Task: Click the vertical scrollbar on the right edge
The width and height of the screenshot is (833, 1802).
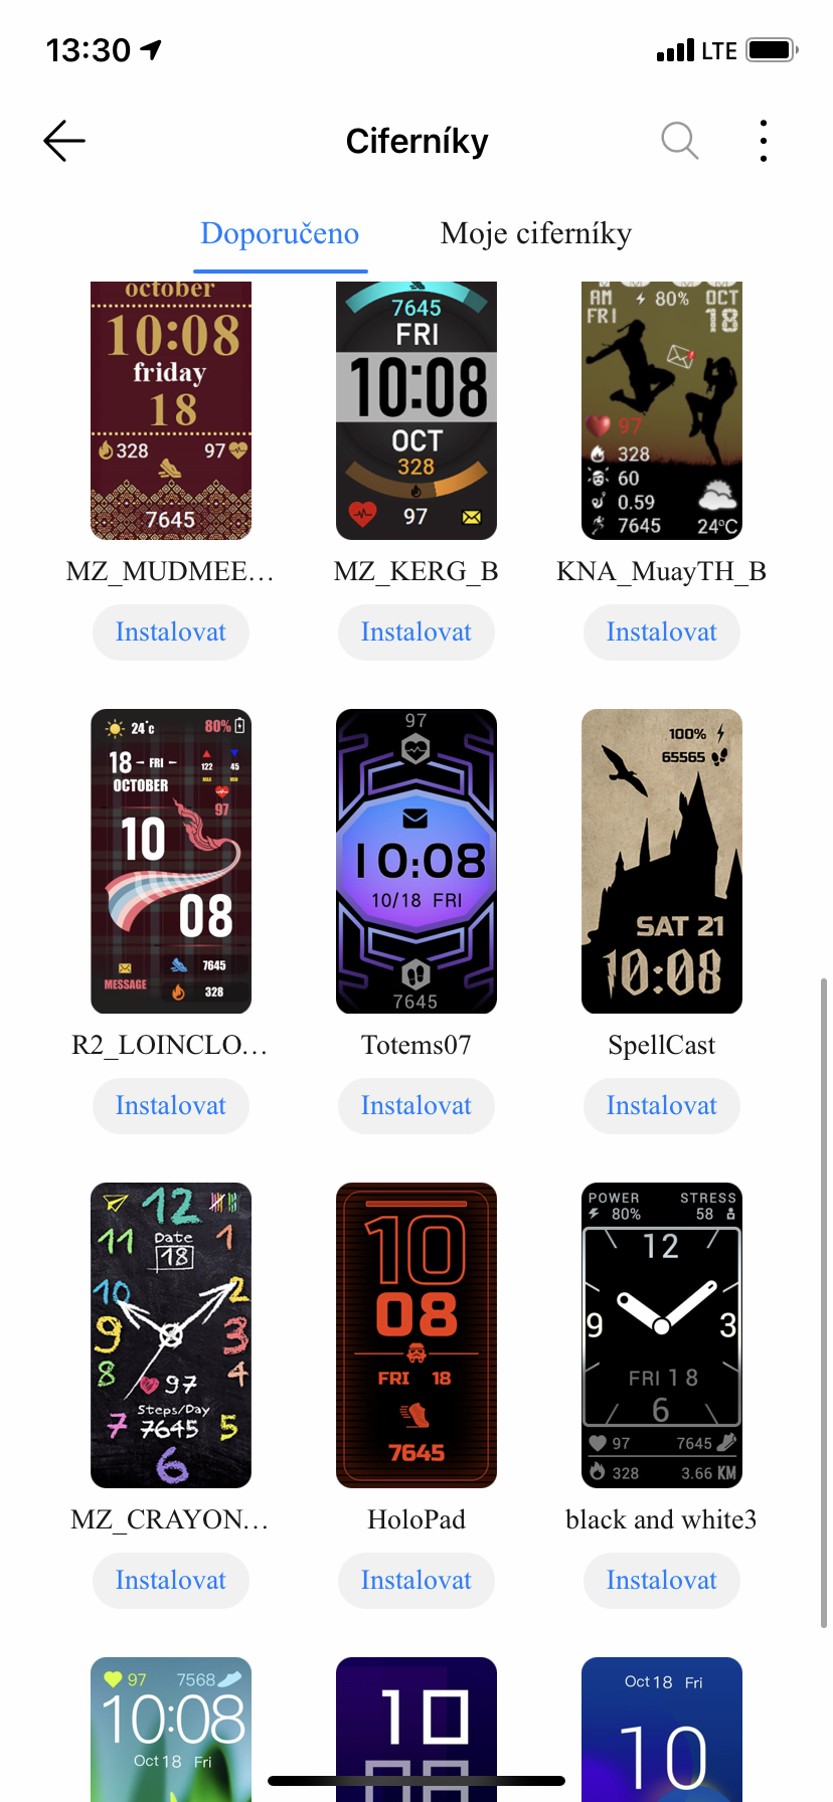Action: (x=824, y=1302)
